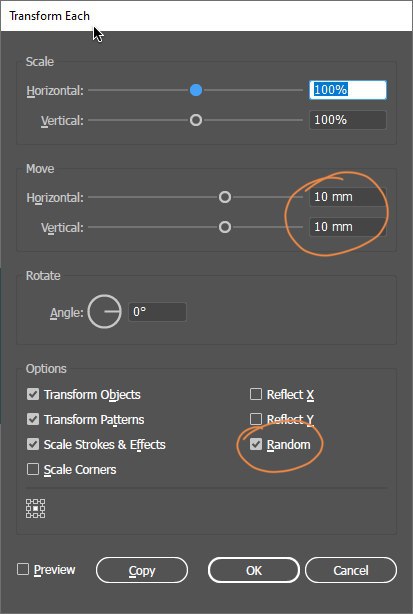Viewport: 413px width, 614px height.
Task: Check the Scale Corners option
Action: coord(33,469)
